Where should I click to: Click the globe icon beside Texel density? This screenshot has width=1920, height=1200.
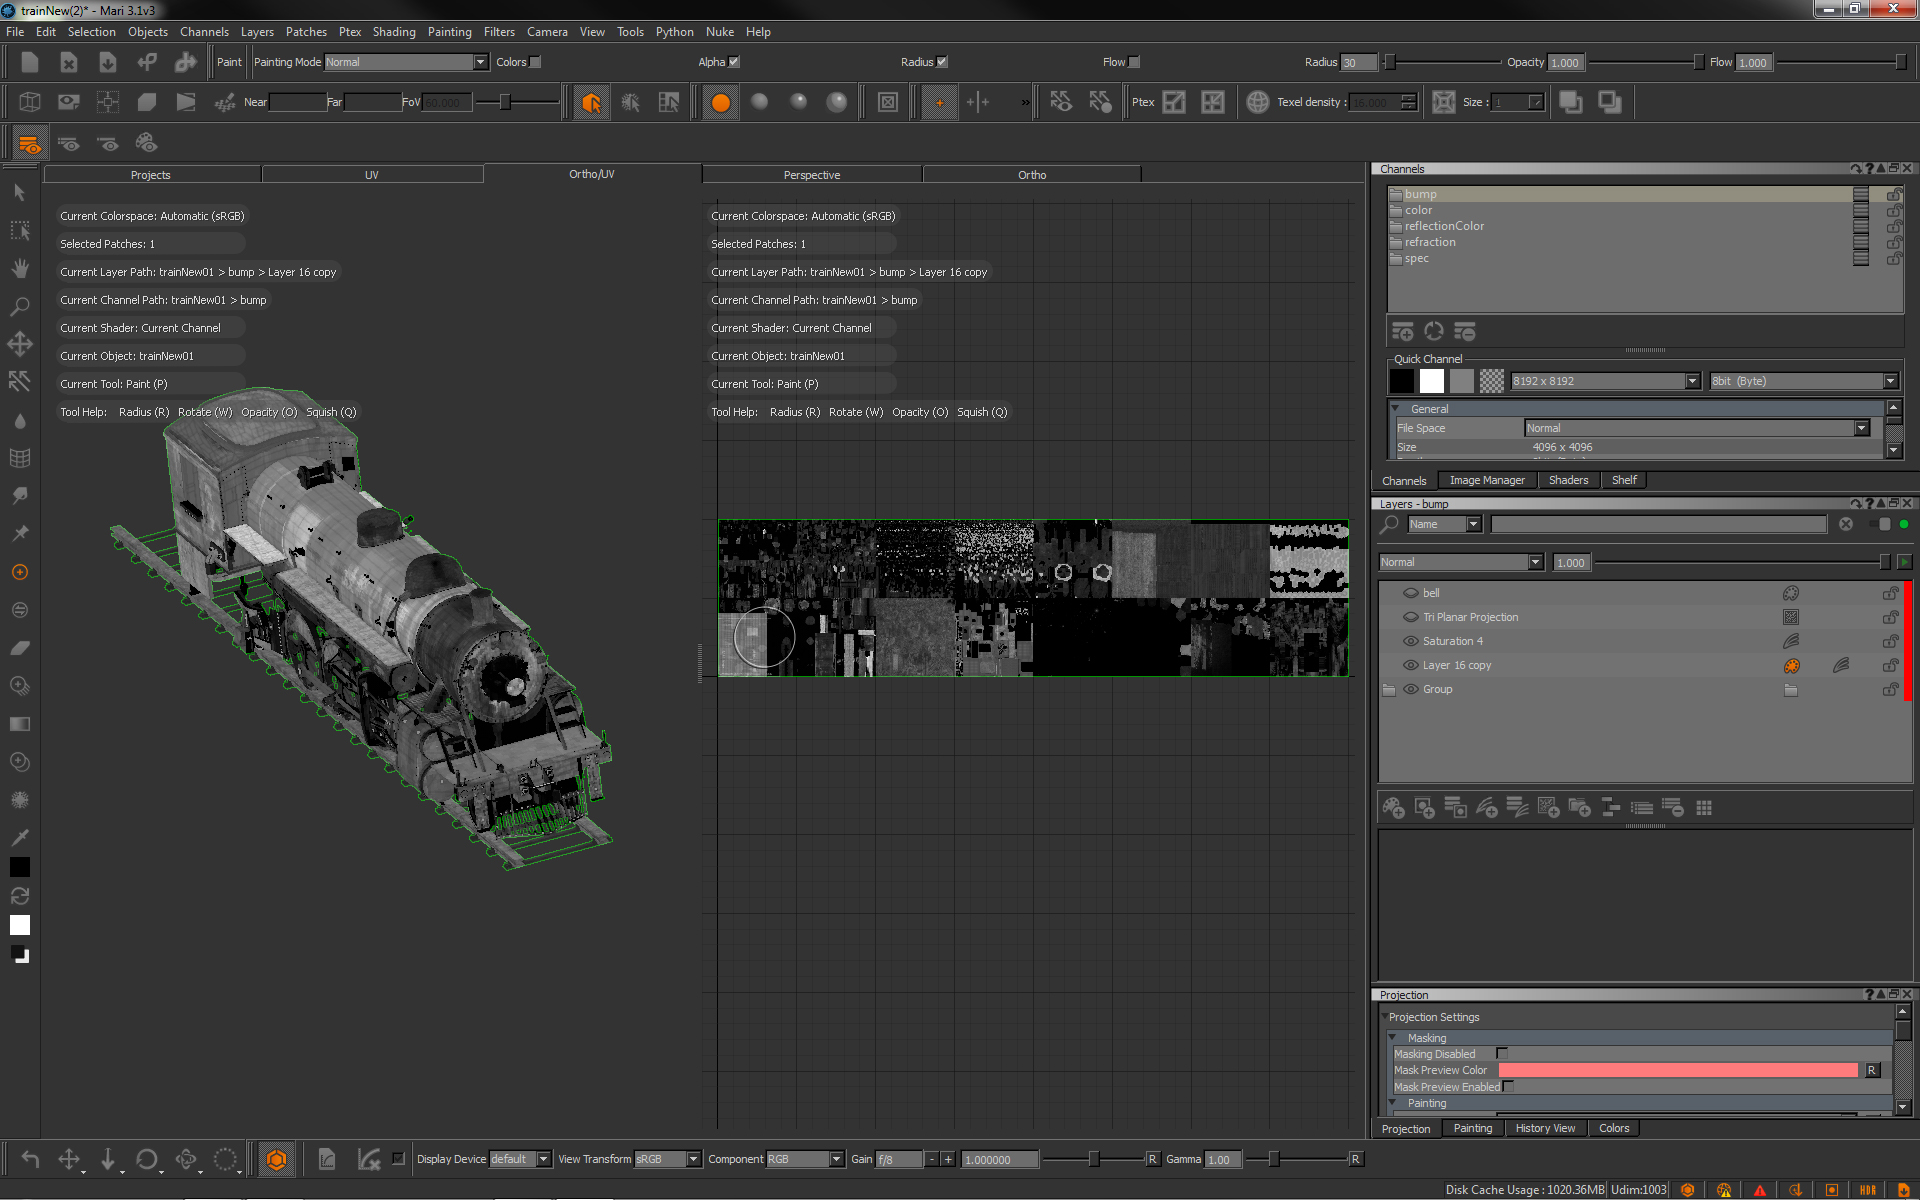1257,102
